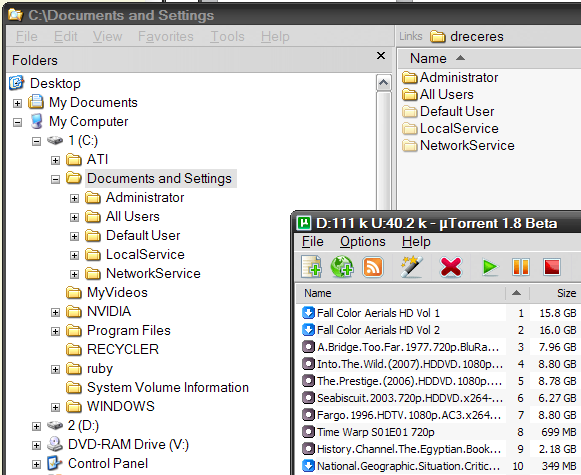Expand the NVIDIA folder node
Viewport: 581px width, 475px height.
[x=55, y=312]
